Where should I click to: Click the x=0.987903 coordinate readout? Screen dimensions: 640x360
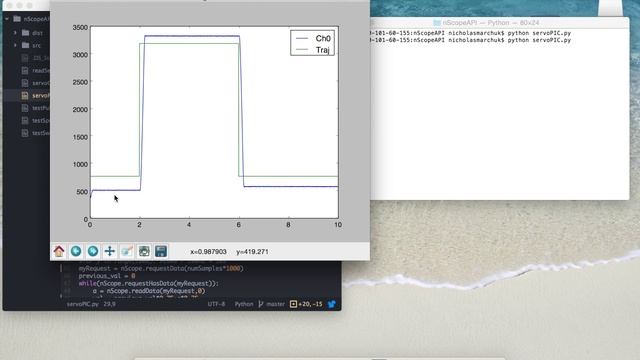click(208, 252)
